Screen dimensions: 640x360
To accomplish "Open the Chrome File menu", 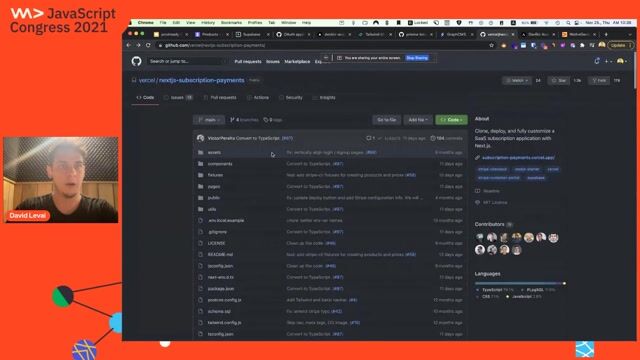I will click(x=163, y=23).
